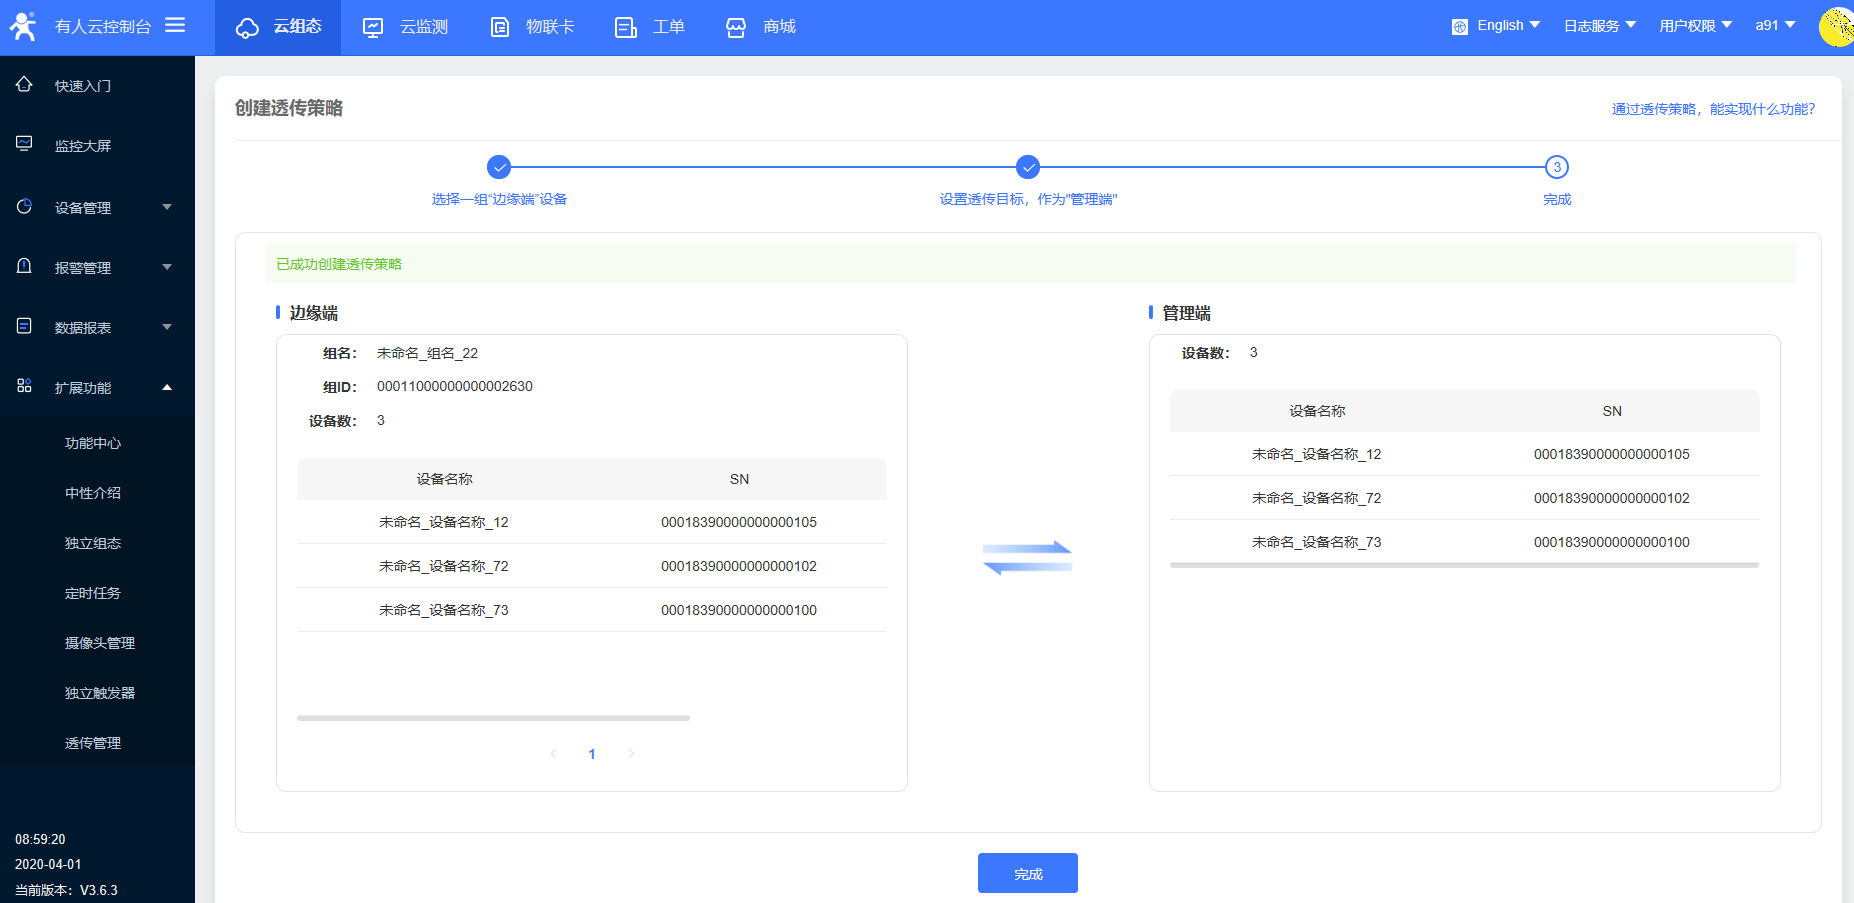This screenshot has width=1854, height=903.
Task: Toggle the sidebar hamburger menu
Action: (x=175, y=25)
